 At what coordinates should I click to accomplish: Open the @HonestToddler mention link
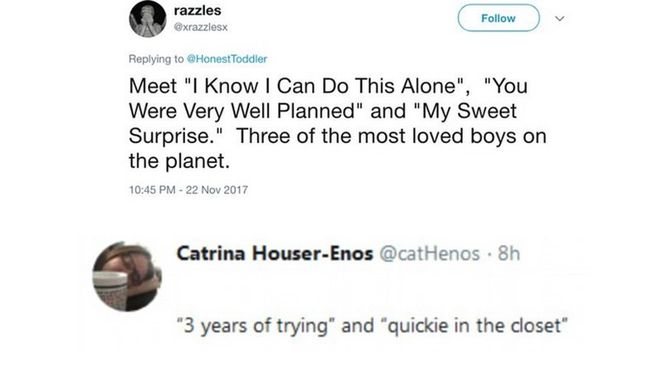pyautogui.click(x=227, y=59)
